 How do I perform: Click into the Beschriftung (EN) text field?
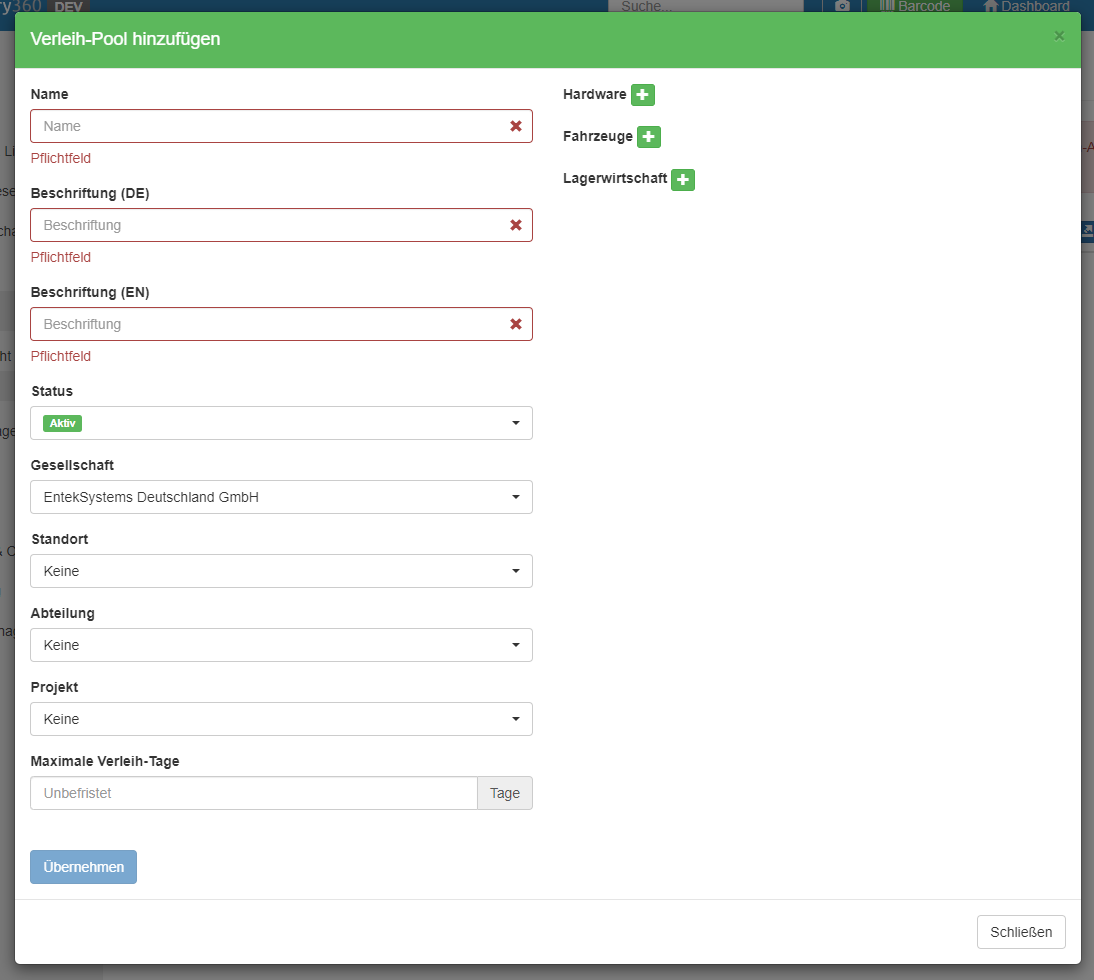270,324
